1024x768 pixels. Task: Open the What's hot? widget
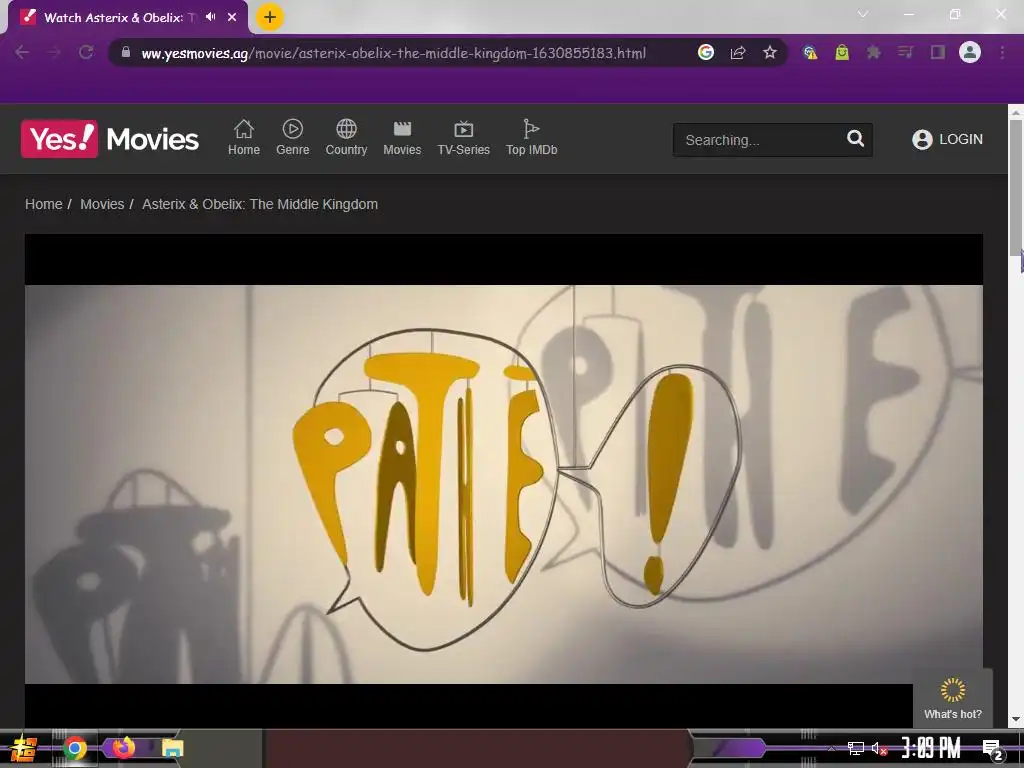click(953, 697)
